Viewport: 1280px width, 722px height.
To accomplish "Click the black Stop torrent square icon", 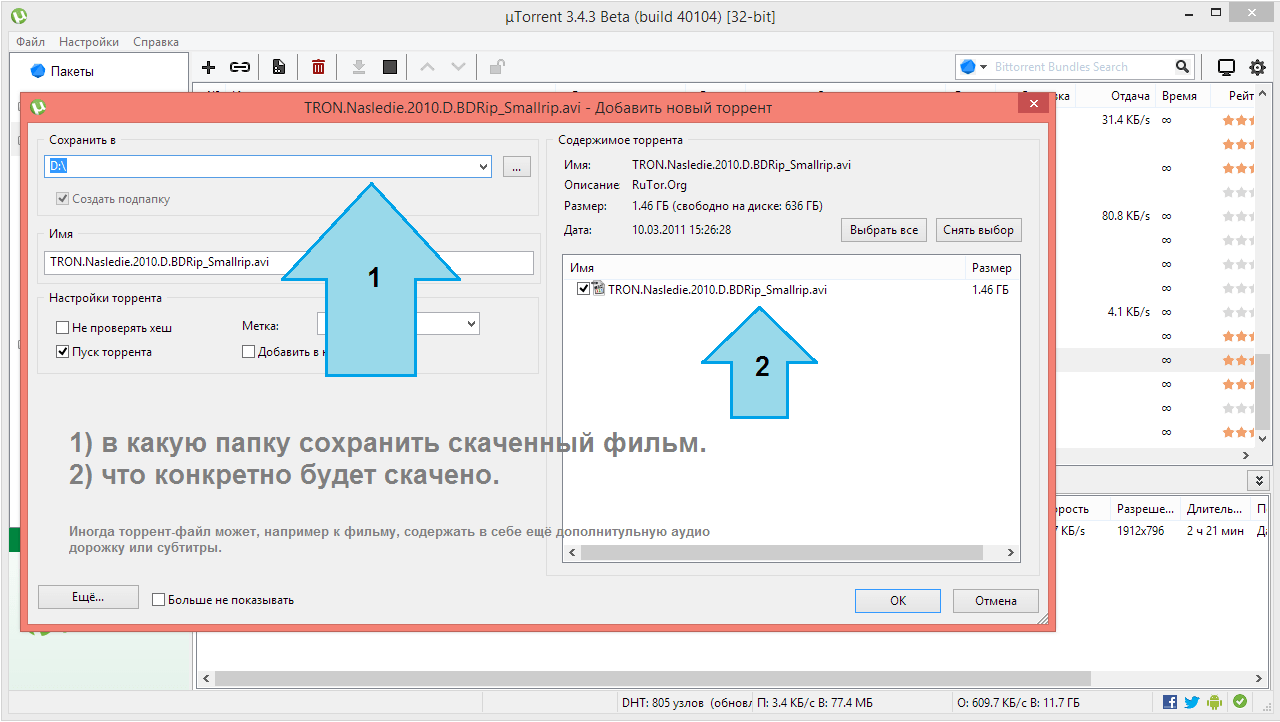I will pos(390,67).
